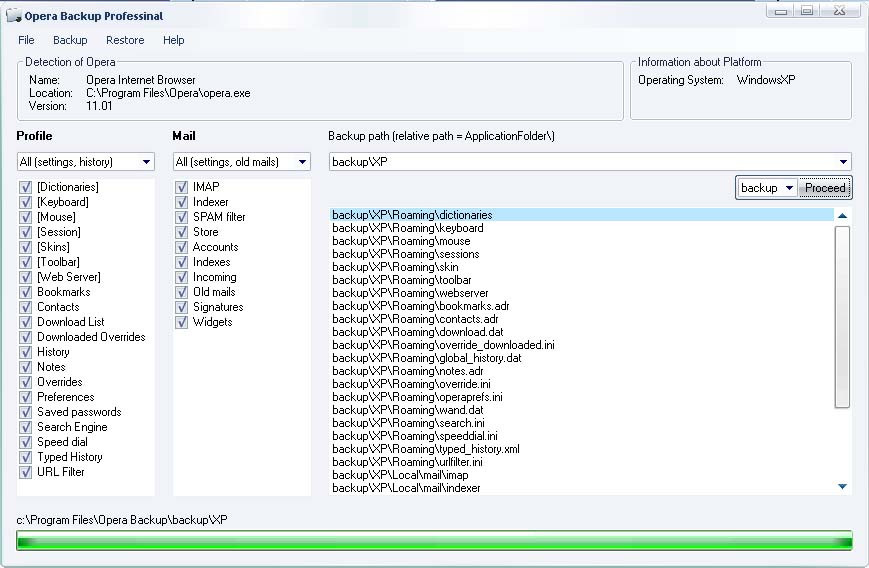Screen dimensions: 869x568
Task: Disable Downloaded Overrides checkbox
Action: coord(25,336)
